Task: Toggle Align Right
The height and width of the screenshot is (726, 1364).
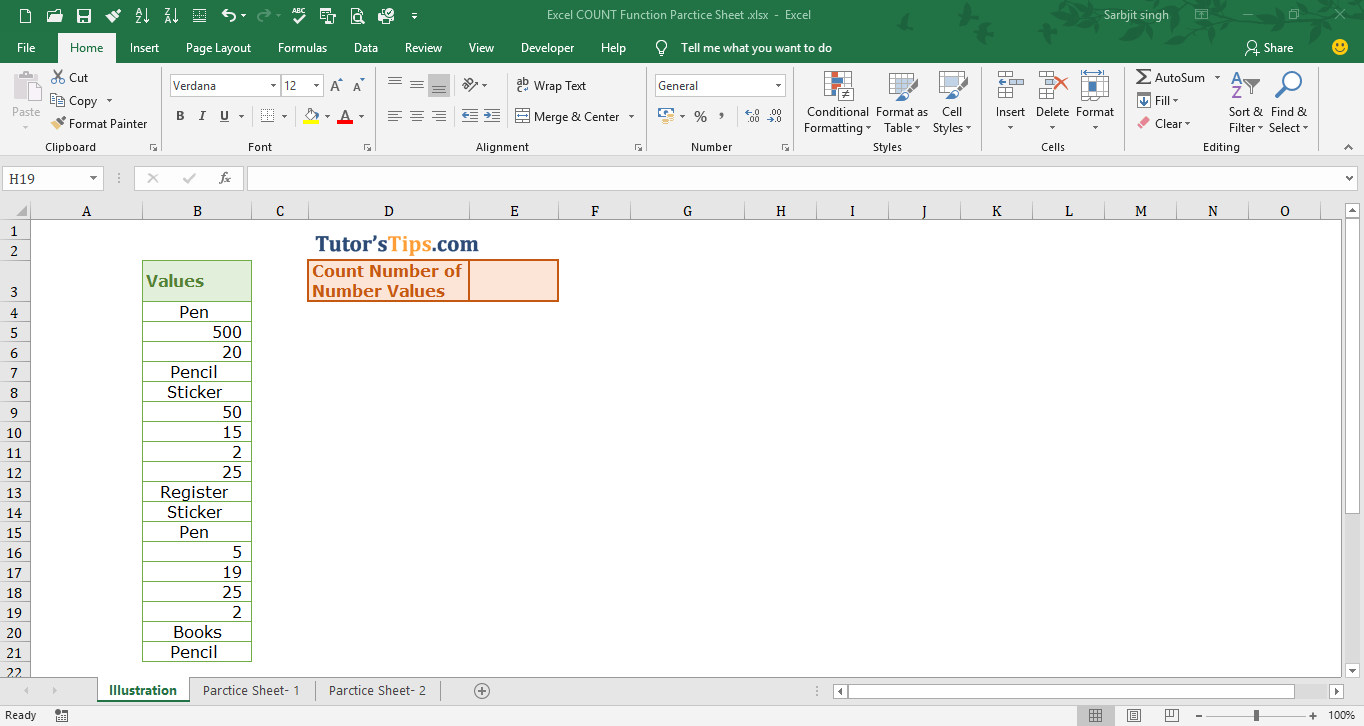Action: coord(439,116)
